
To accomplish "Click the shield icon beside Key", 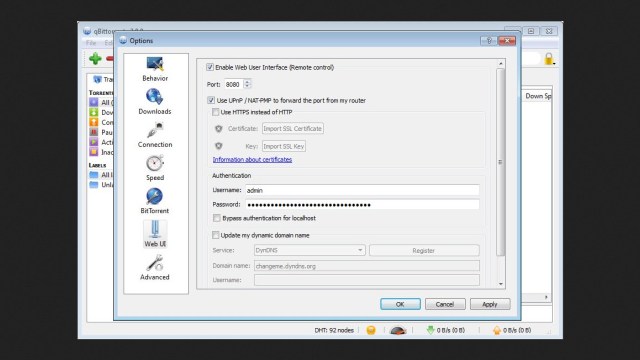I will [219, 146].
